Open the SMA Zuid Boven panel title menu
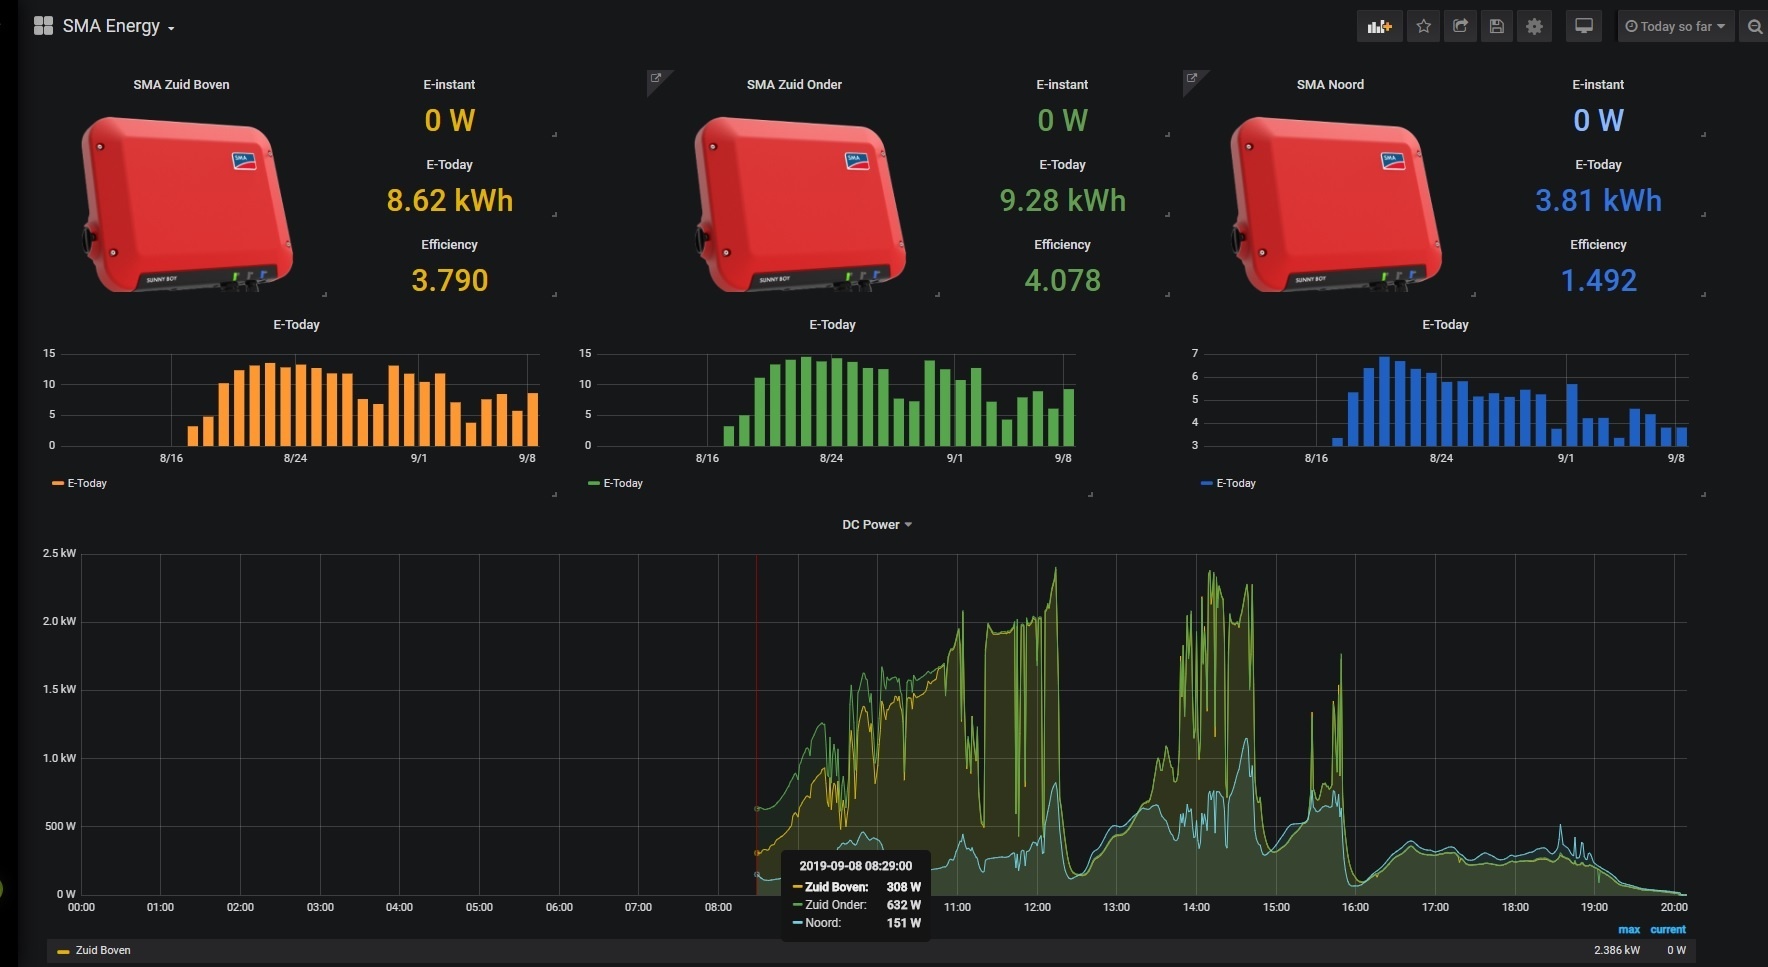The width and height of the screenshot is (1768, 967). [181, 85]
